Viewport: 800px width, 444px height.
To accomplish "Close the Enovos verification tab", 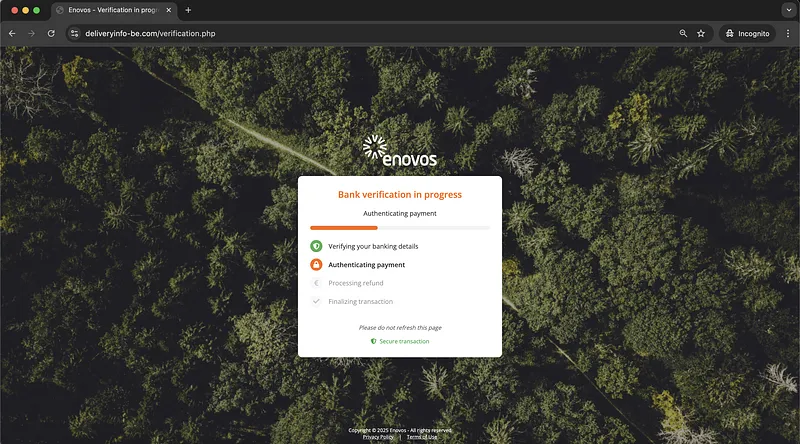I will point(169,10).
